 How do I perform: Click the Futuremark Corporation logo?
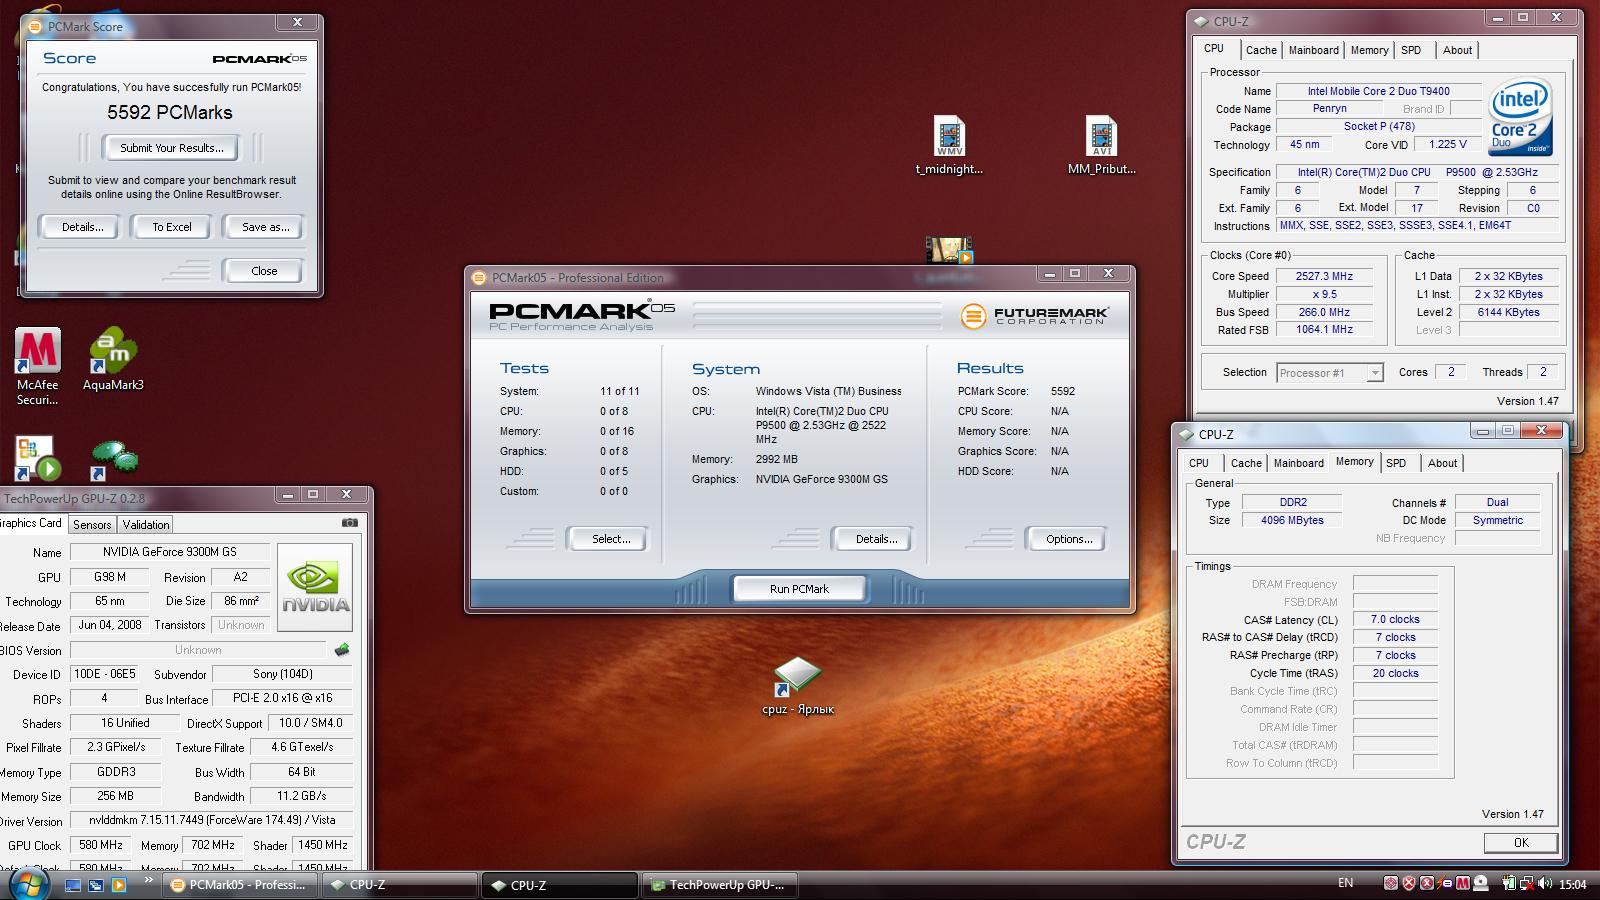(x=1034, y=316)
